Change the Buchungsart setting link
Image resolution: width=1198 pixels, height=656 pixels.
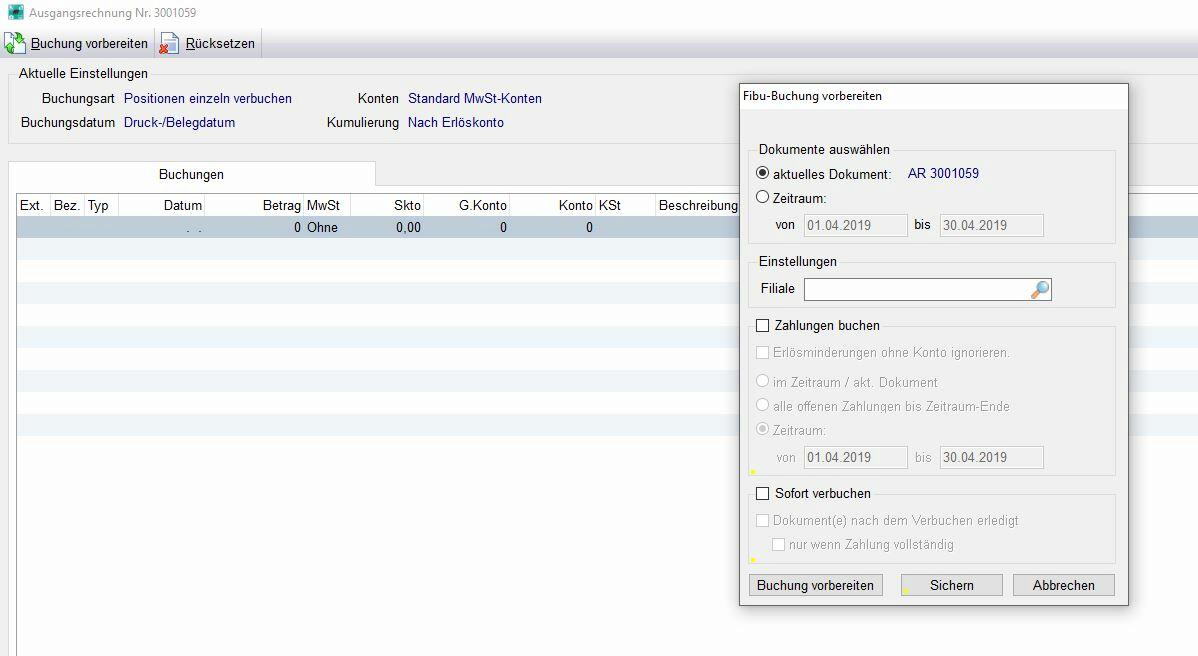coord(207,99)
